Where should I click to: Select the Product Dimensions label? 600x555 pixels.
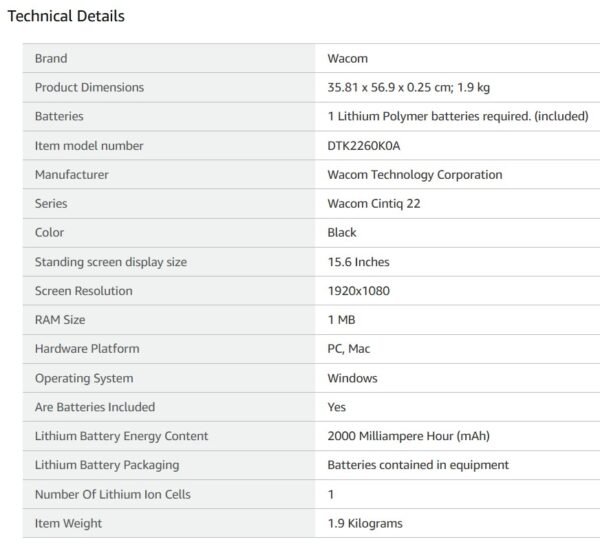[89, 87]
